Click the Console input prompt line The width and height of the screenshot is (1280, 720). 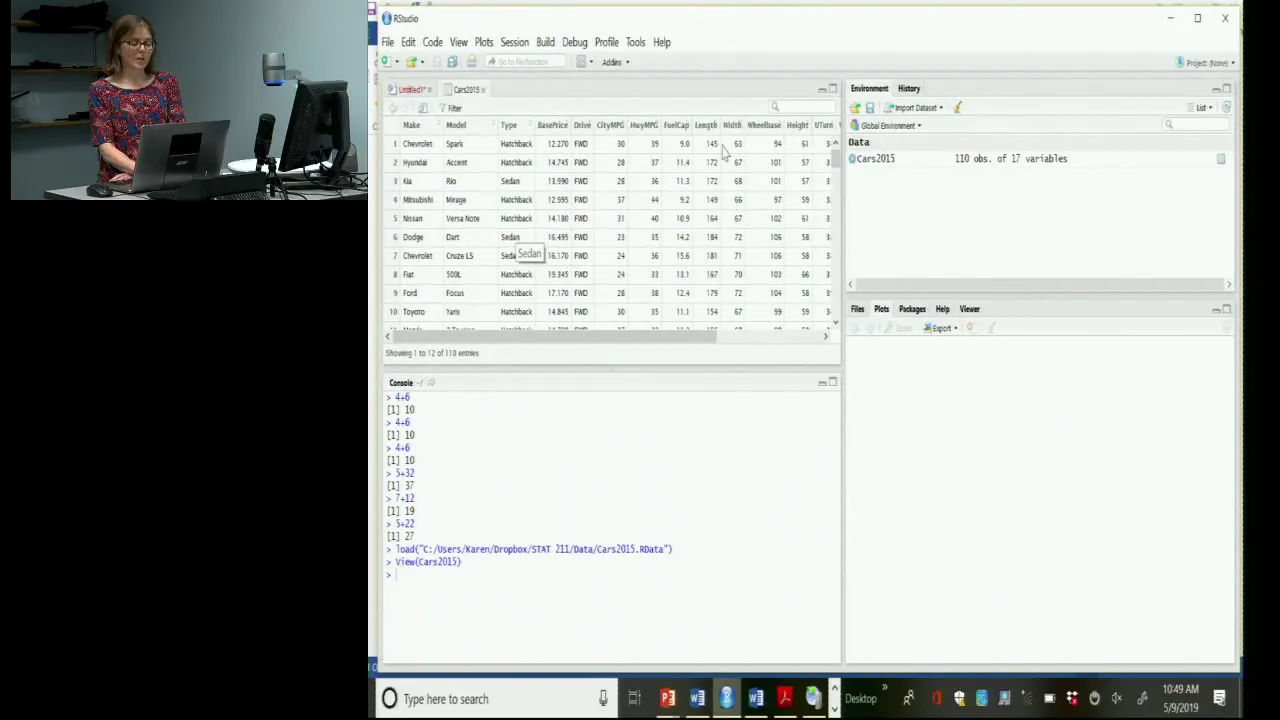point(610,575)
